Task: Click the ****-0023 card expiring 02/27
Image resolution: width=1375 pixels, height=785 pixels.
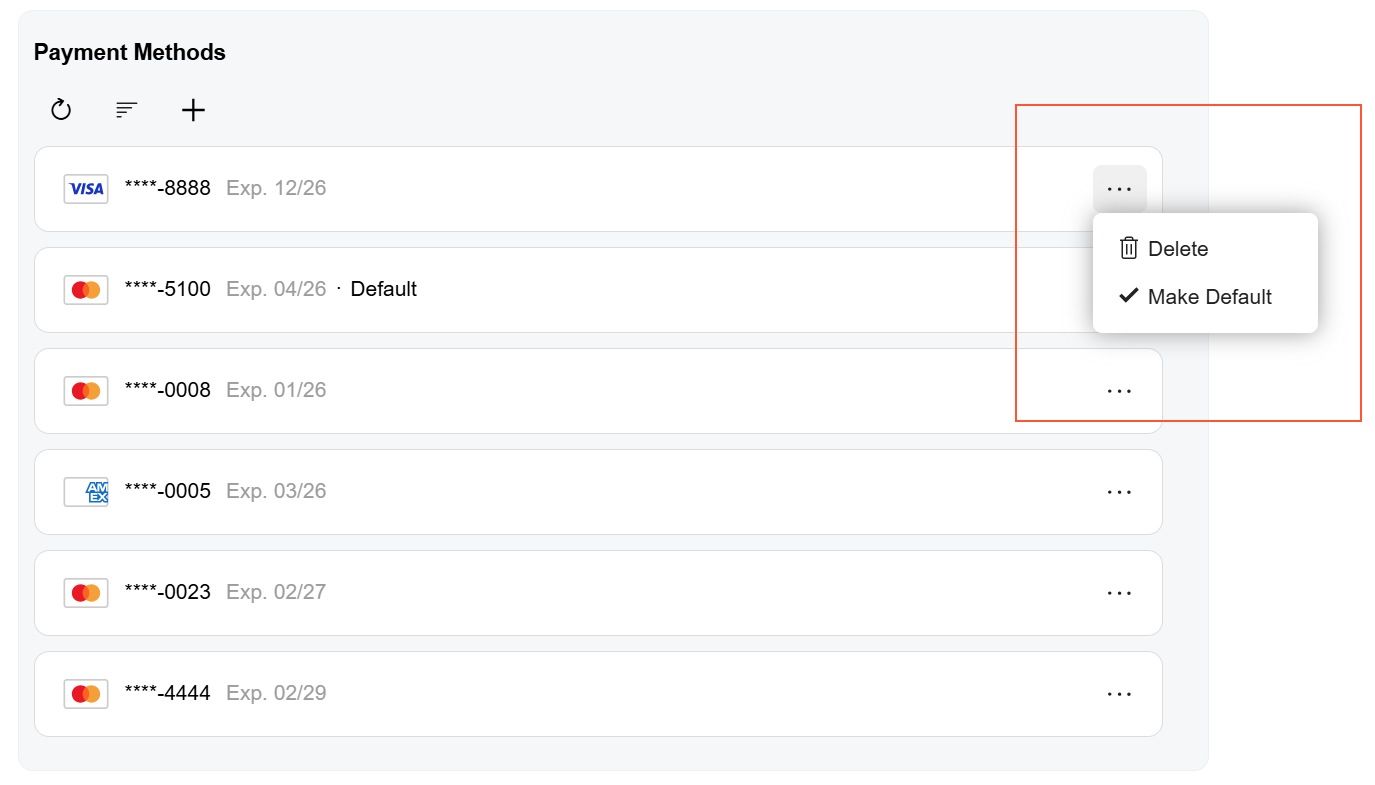Action: tap(598, 593)
